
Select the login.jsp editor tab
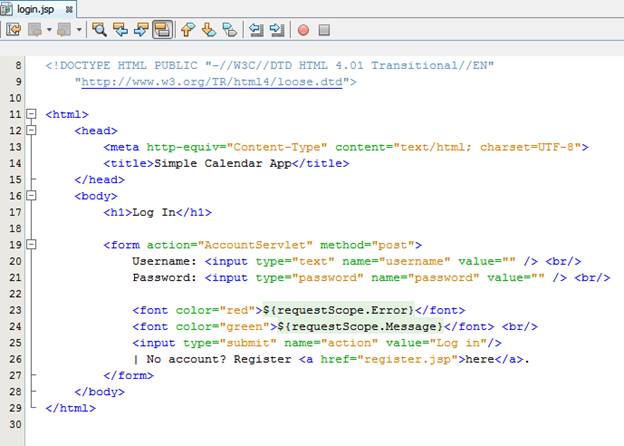[38, 9]
